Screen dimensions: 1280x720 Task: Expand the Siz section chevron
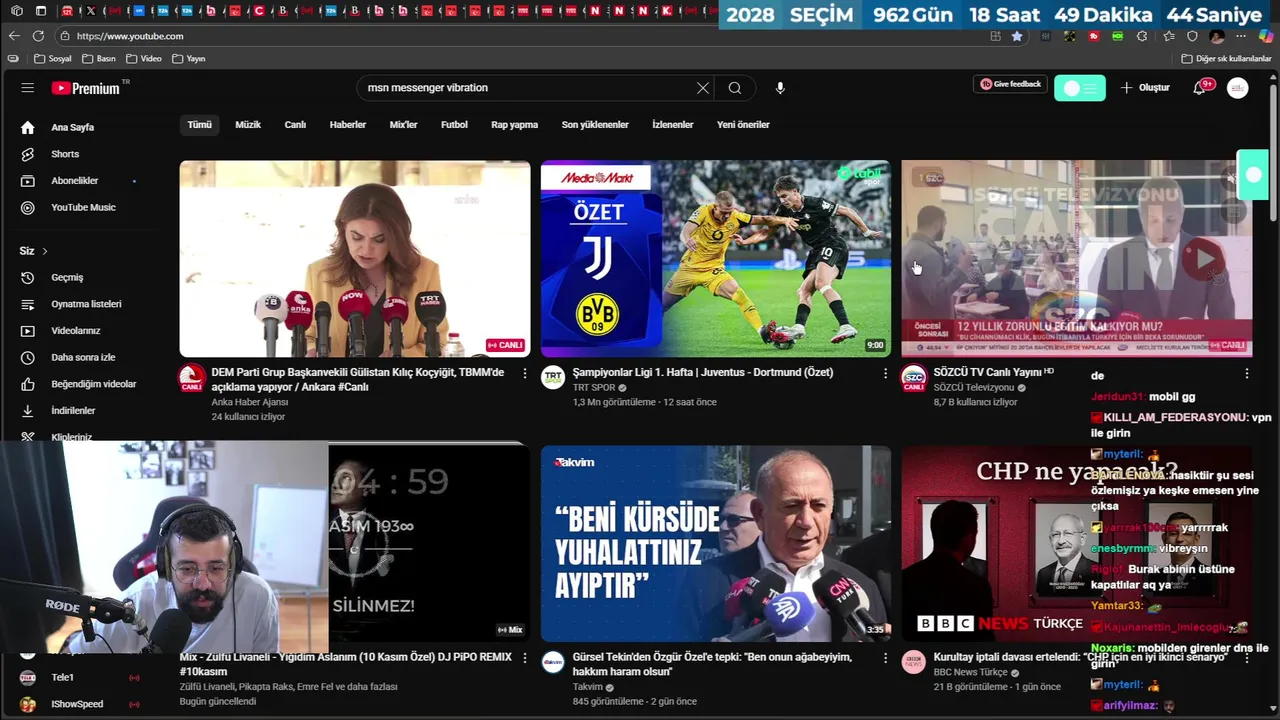44,251
